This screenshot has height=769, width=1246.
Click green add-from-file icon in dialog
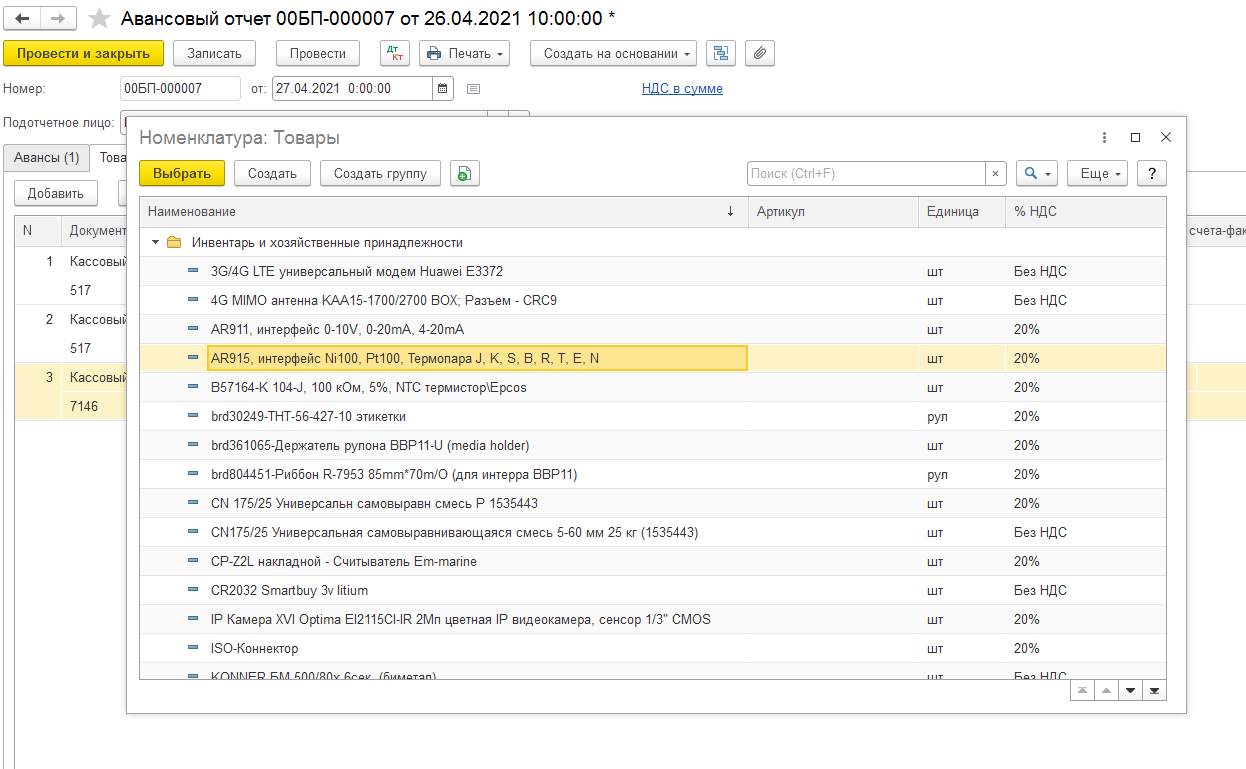tap(464, 174)
